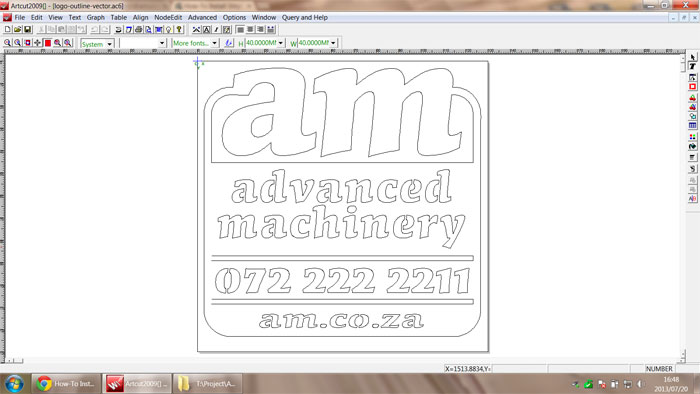Expand the More fonts dropdown
Screen dimensions: 700x394
[215, 43]
